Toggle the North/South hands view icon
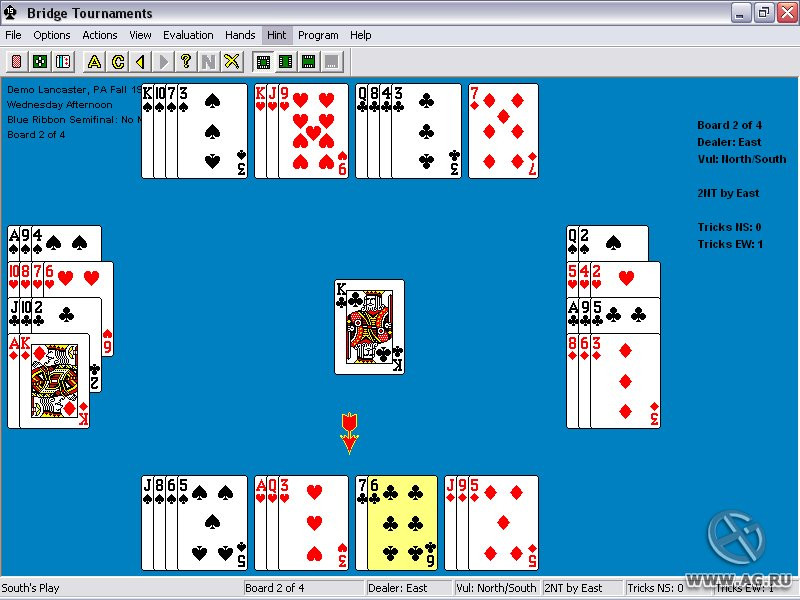 (x=309, y=62)
